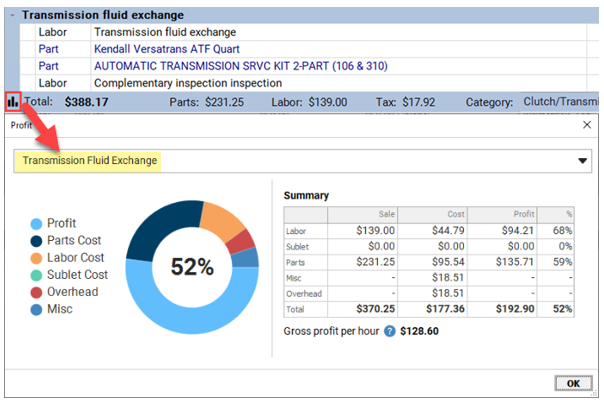Open the Transmission Fluid Exchange dropdown arrow

[x=582, y=161]
